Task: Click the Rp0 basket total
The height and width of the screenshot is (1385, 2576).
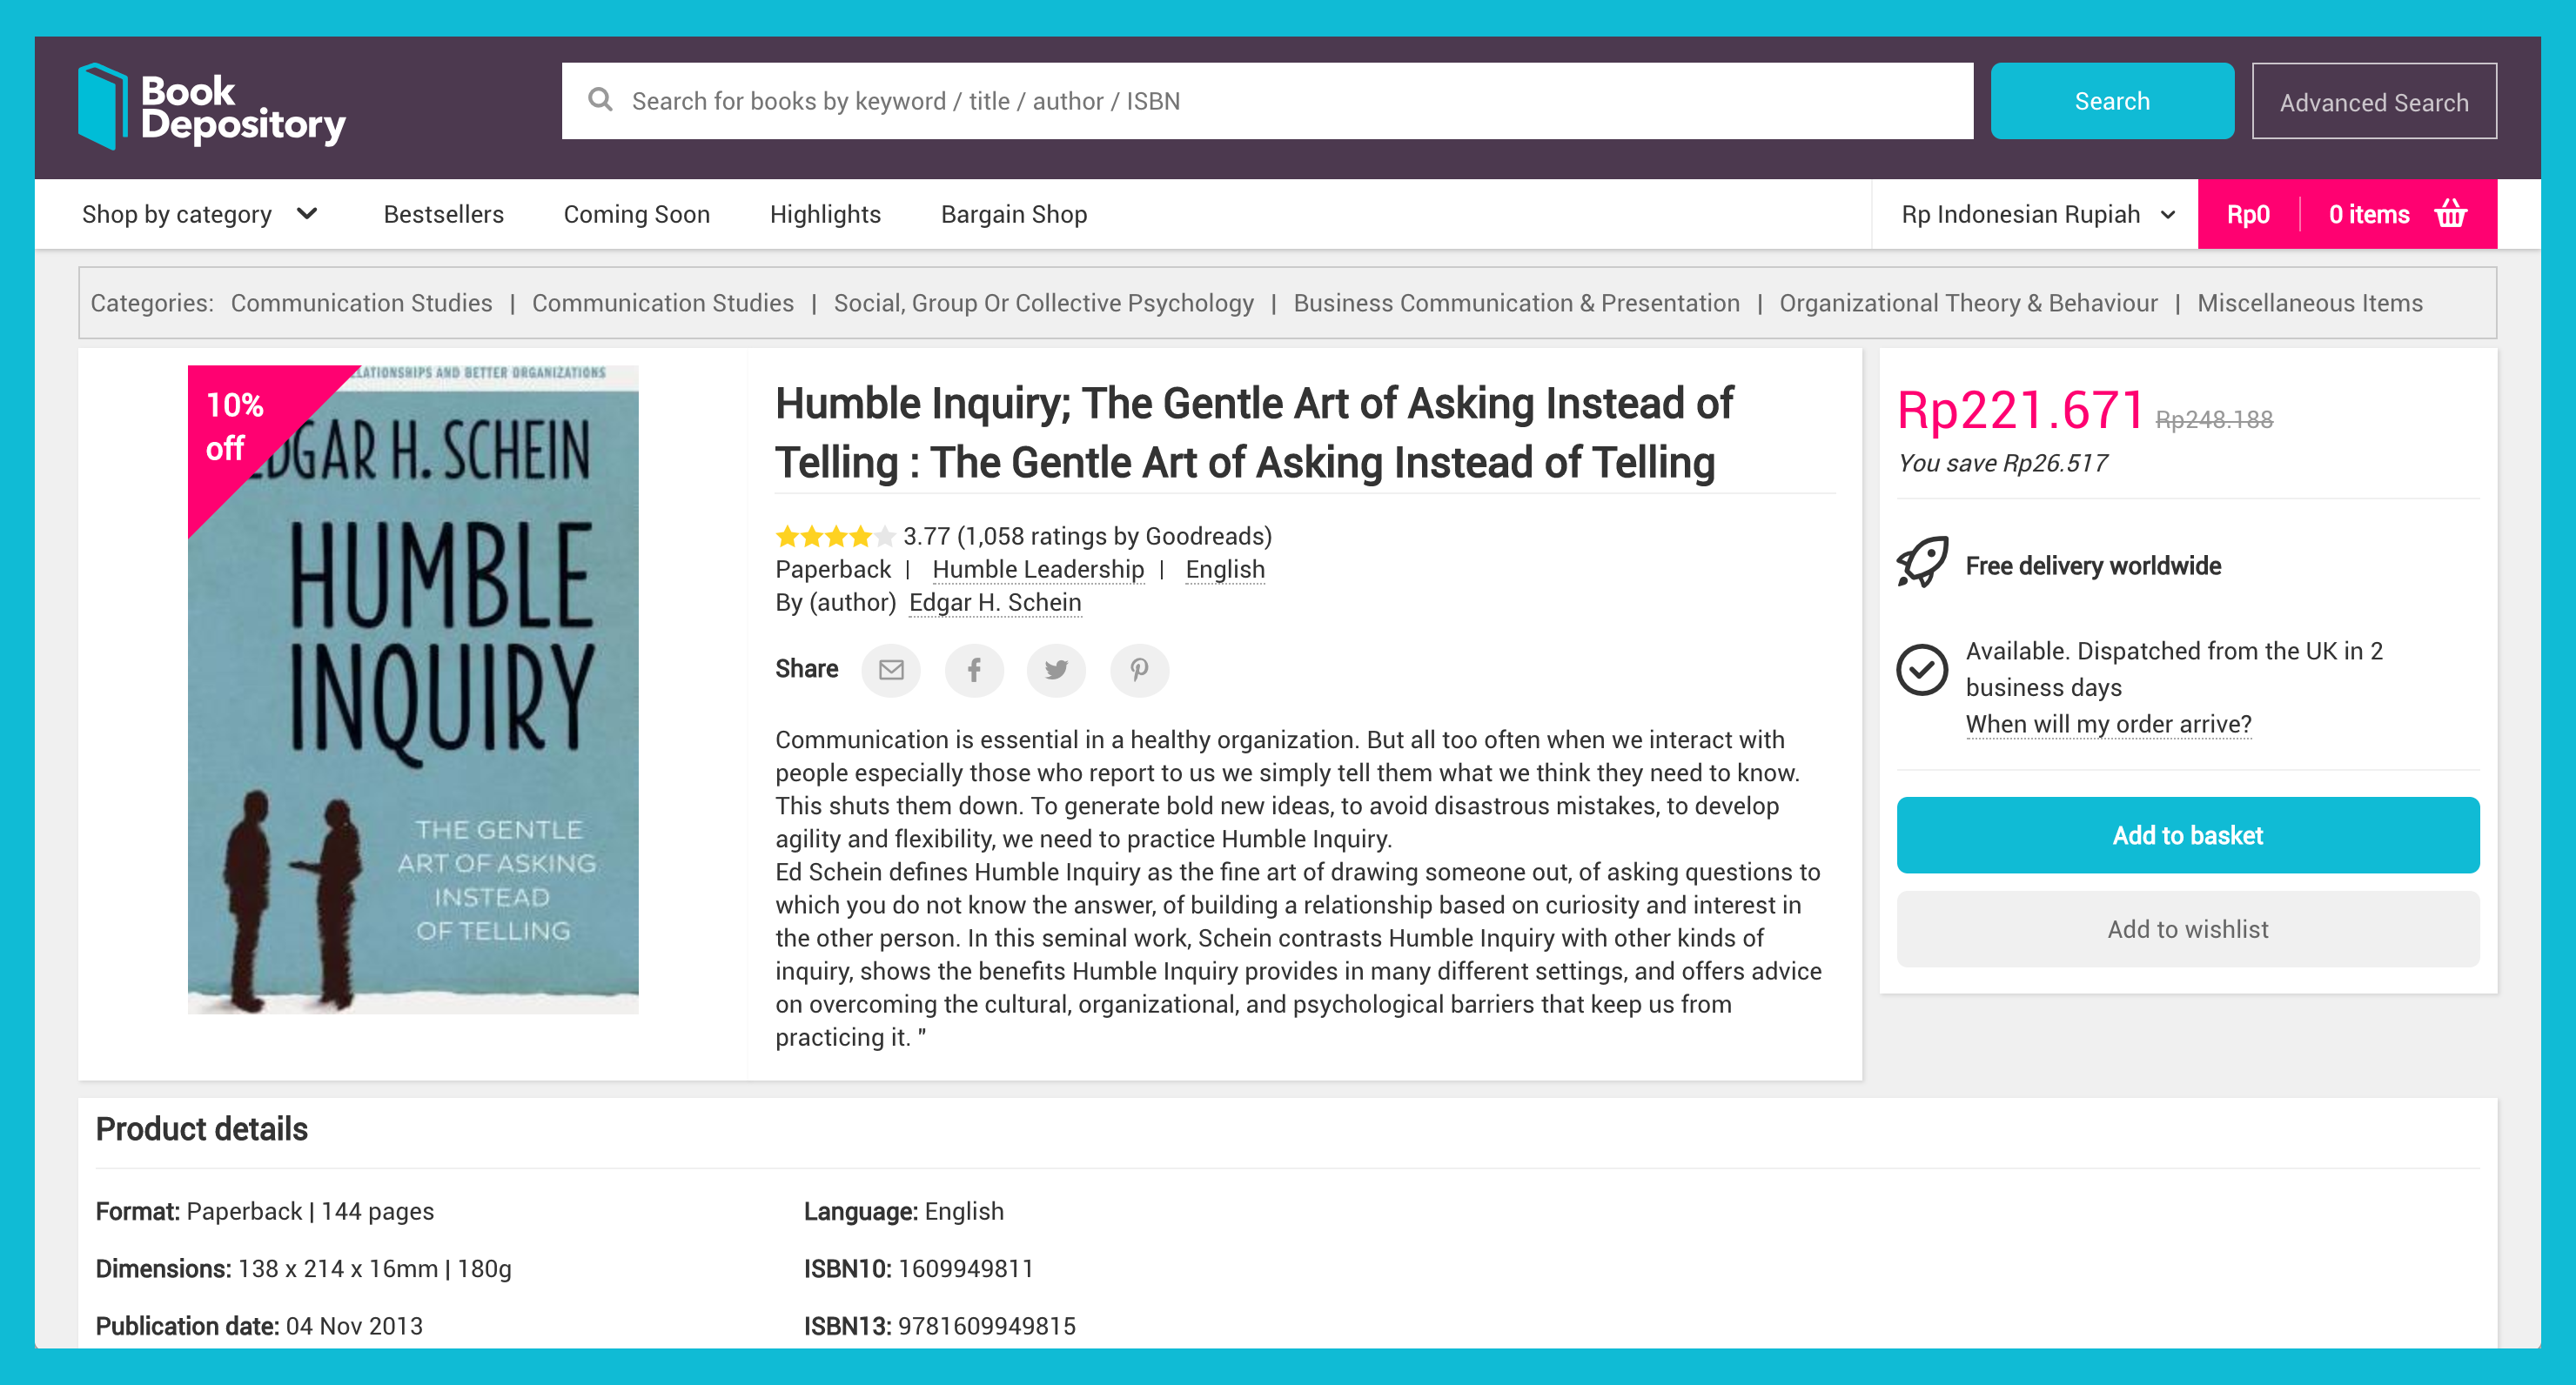Action: (x=2248, y=214)
